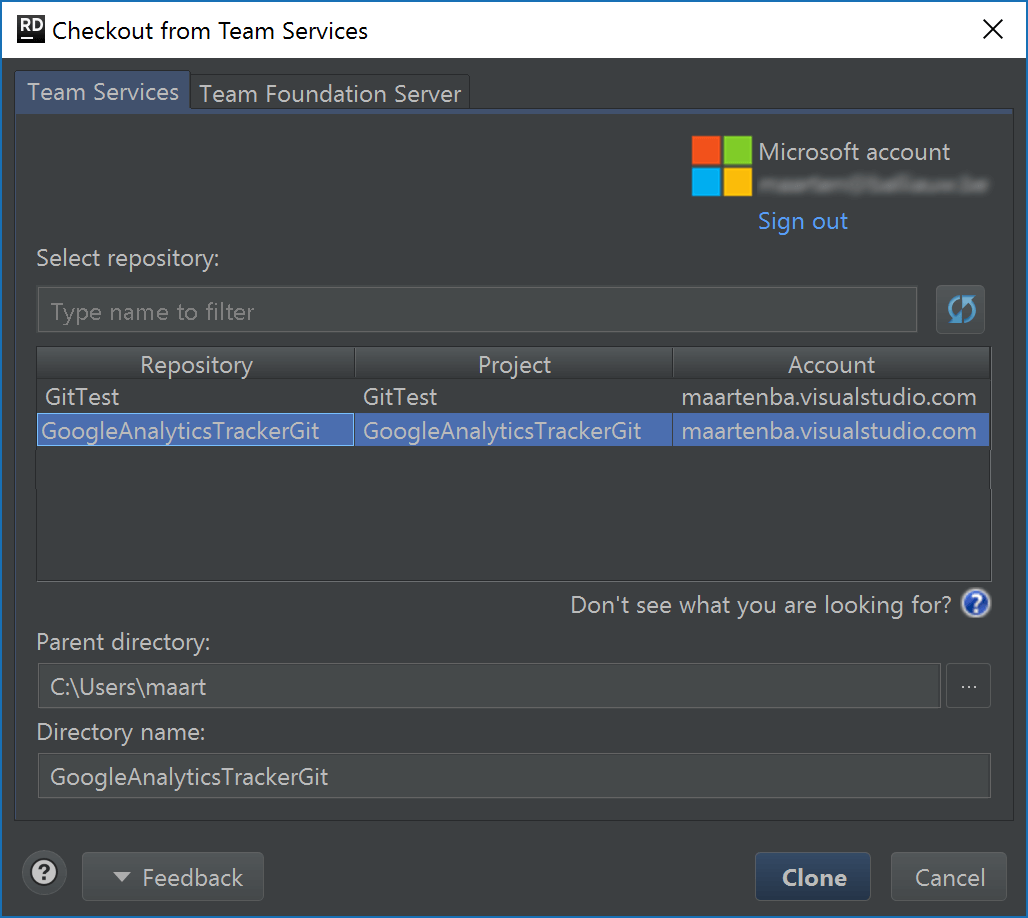Image resolution: width=1028 pixels, height=918 pixels.
Task: Select the GitTest project cell
Action: pyautogui.click(x=513, y=397)
